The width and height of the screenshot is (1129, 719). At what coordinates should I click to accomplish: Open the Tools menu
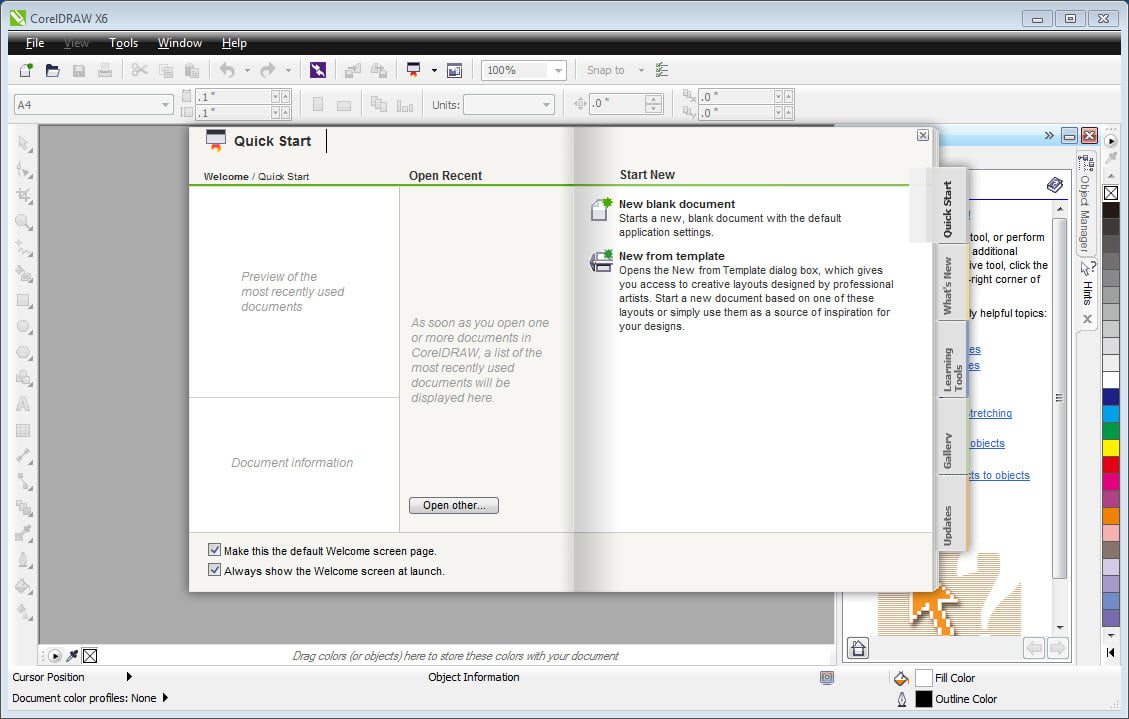click(123, 43)
